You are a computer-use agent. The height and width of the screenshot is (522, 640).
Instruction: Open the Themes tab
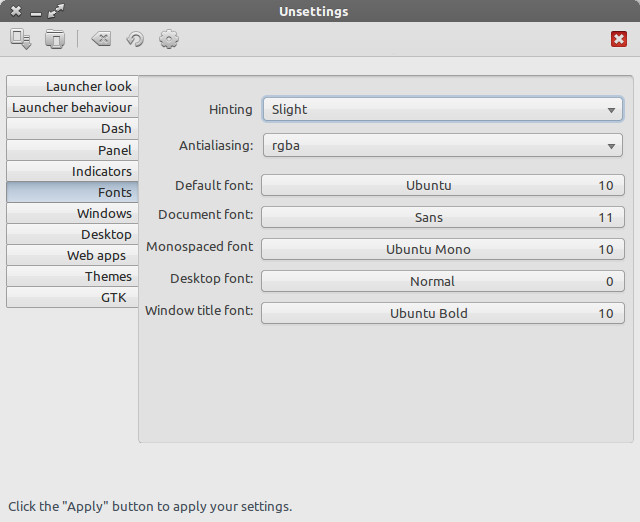73,276
